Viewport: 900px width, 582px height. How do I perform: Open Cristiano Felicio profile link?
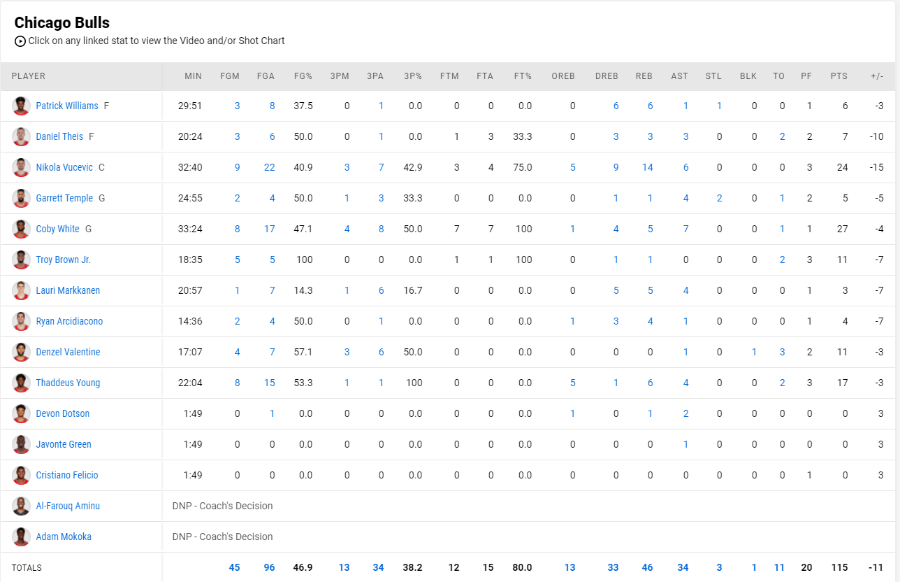(67, 475)
